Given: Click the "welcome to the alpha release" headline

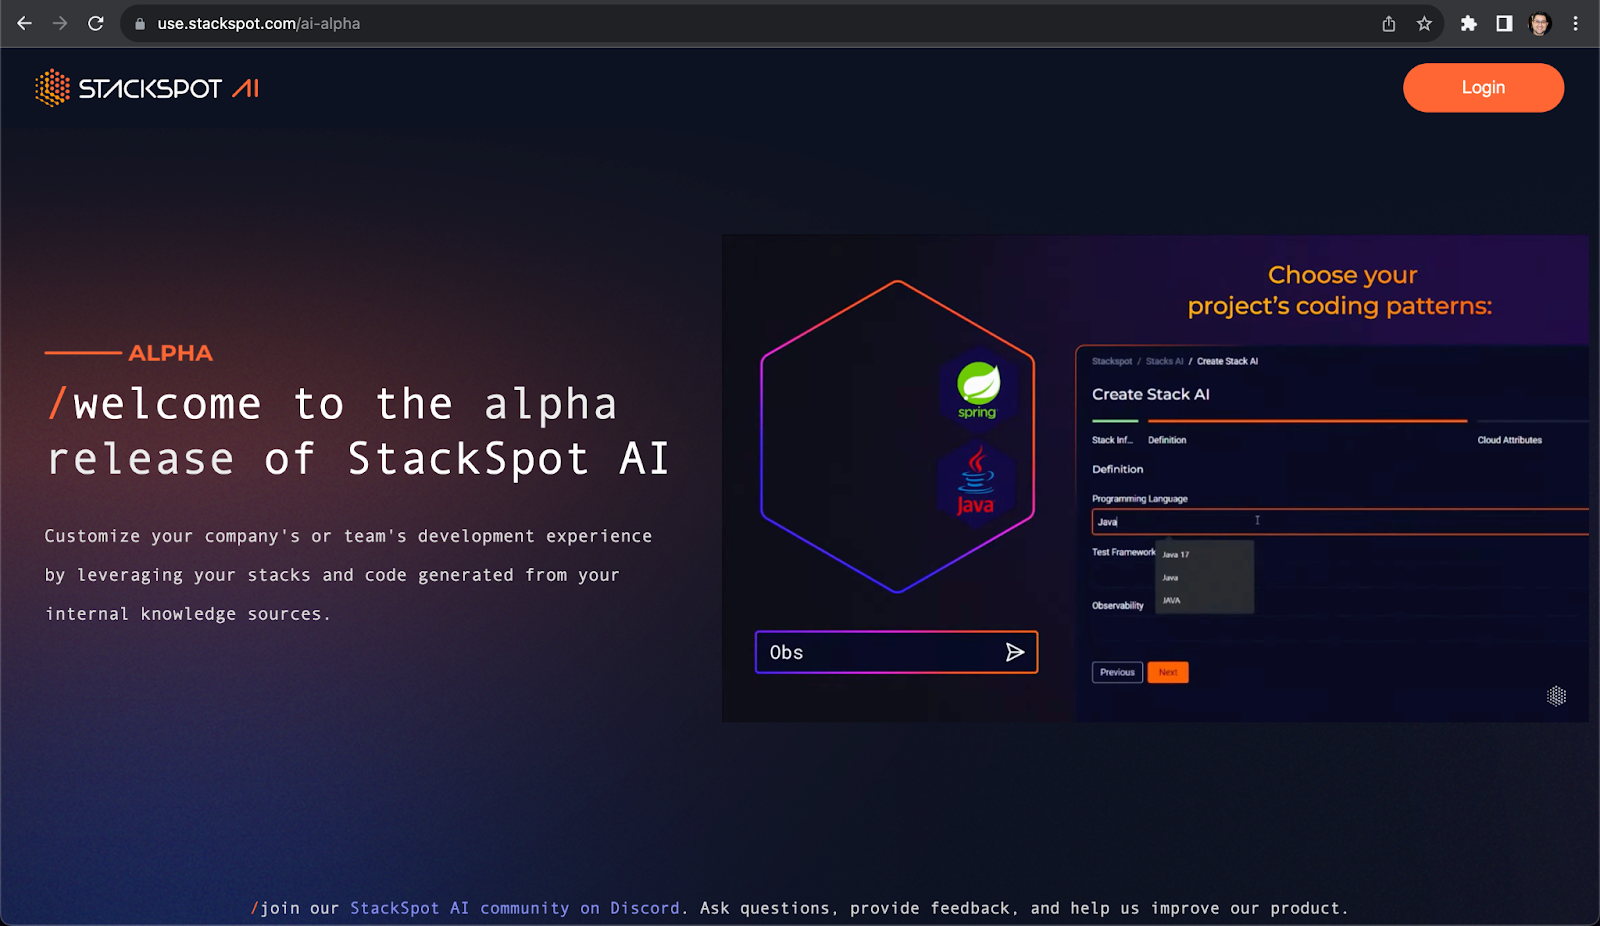Looking at the screenshot, I should 358,431.
